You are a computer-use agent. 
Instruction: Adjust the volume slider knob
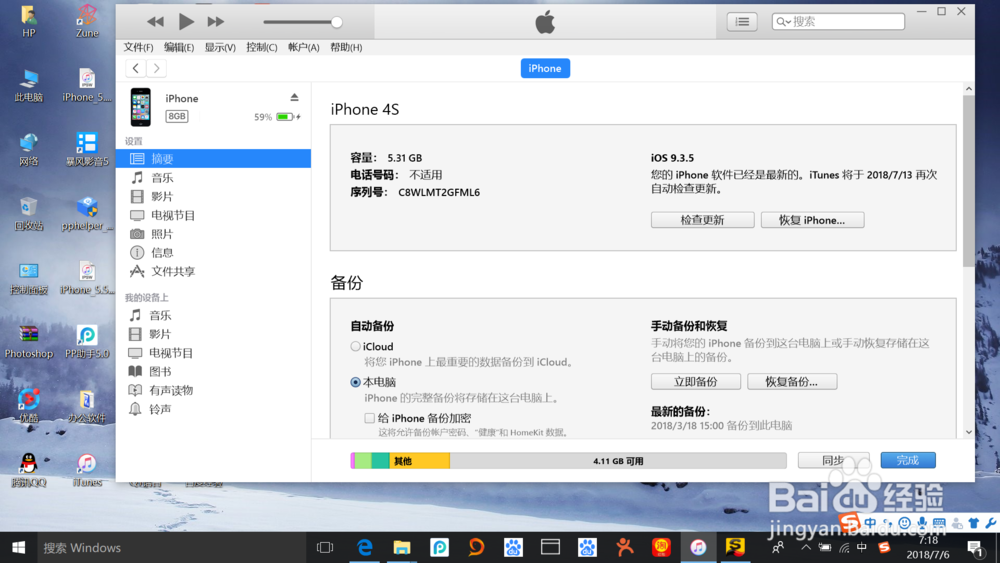(x=336, y=22)
